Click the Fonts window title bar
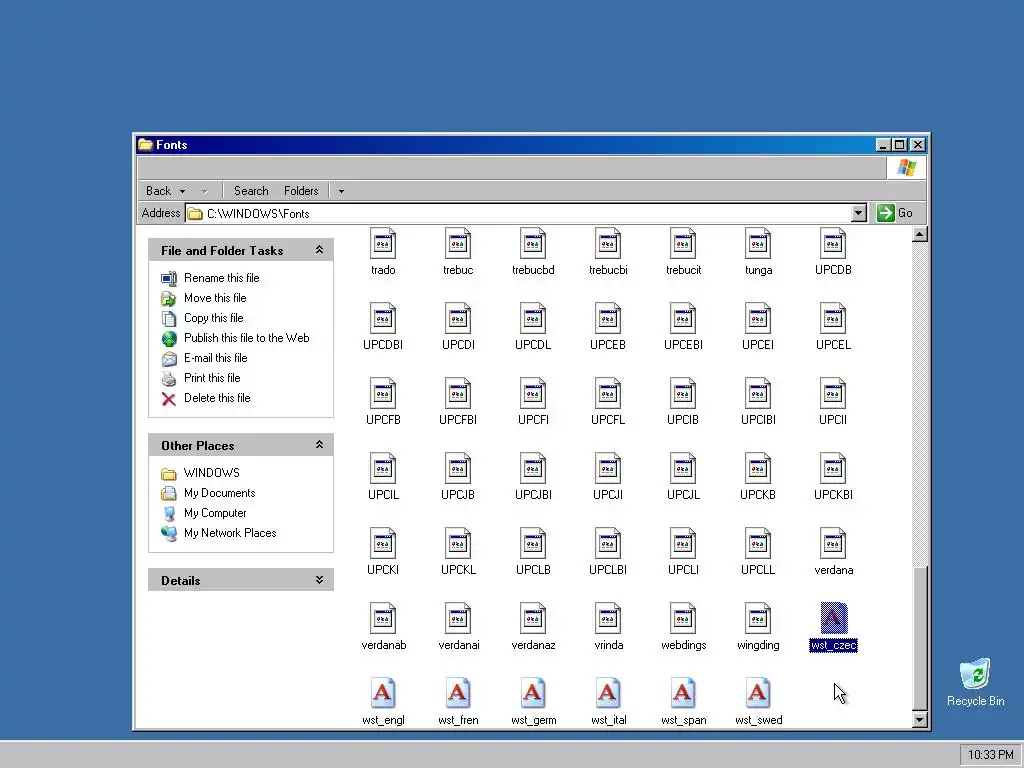The height and width of the screenshot is (768, 1024). tap(506, 144)
